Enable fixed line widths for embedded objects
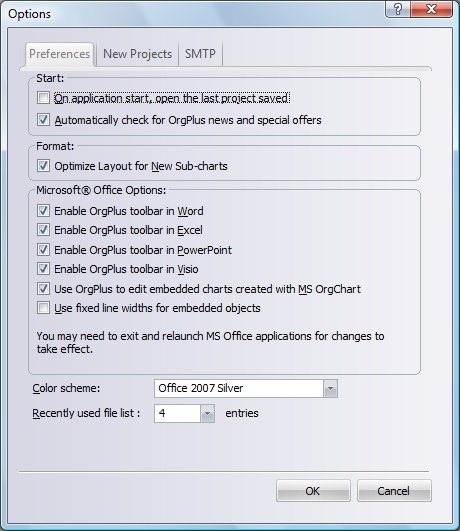The width and height of the screenshot is (460, 531). click(43, 308)
